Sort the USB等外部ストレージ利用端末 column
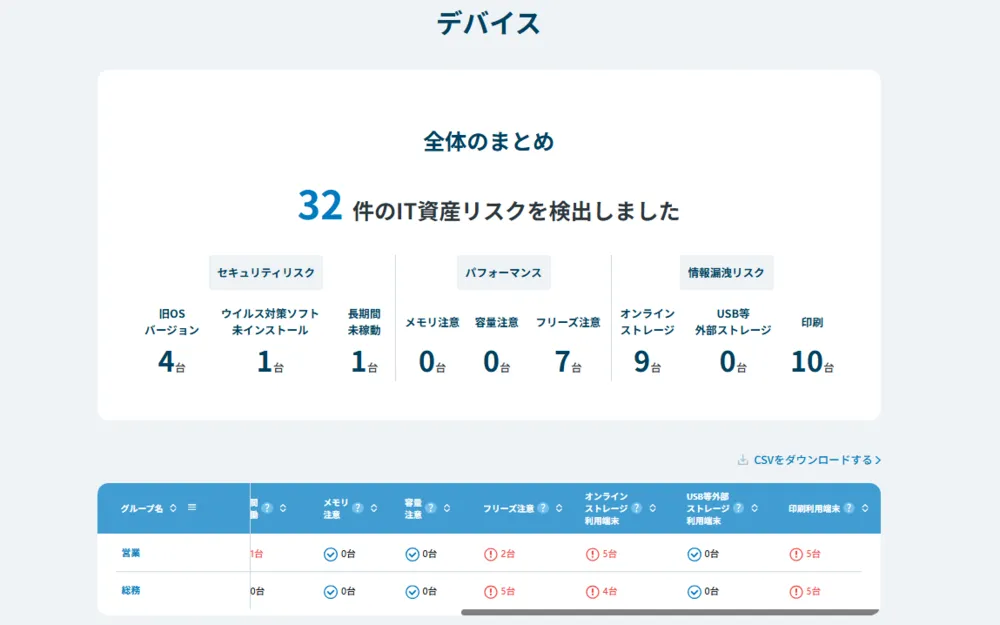The image size is (1000, 625). click(754, 508)
